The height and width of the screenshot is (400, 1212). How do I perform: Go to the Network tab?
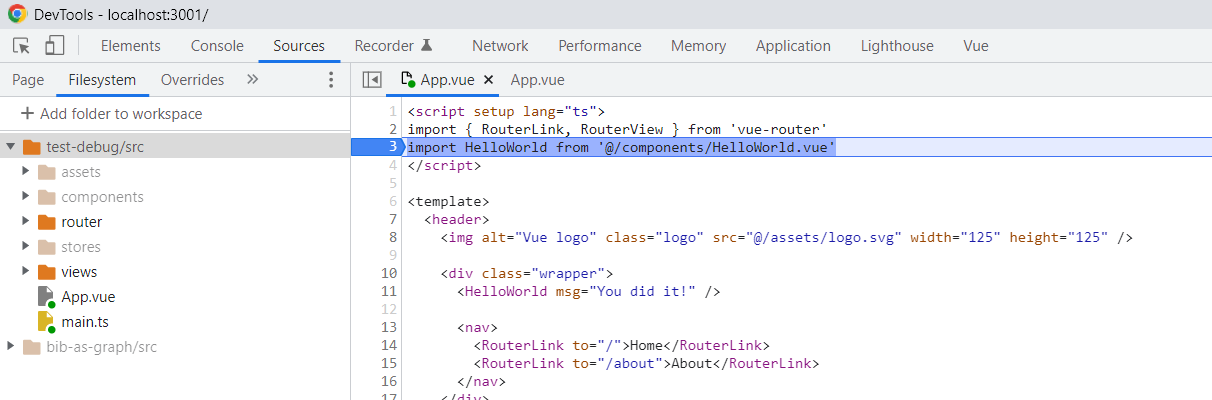500,46
